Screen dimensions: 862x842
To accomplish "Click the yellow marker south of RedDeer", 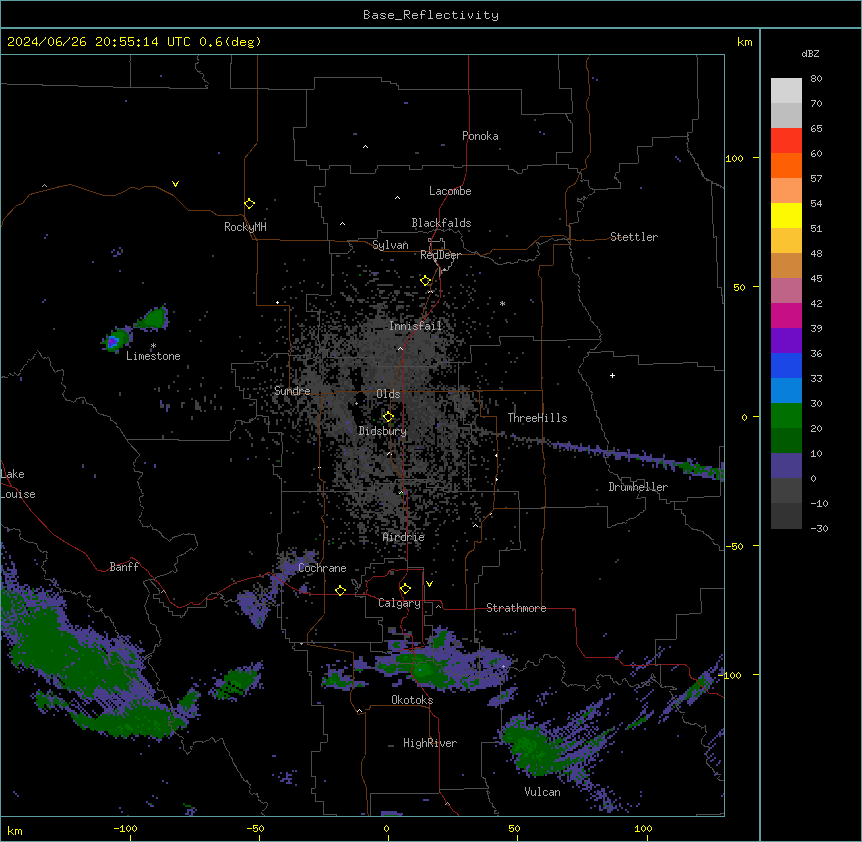I will click(426, 281).
